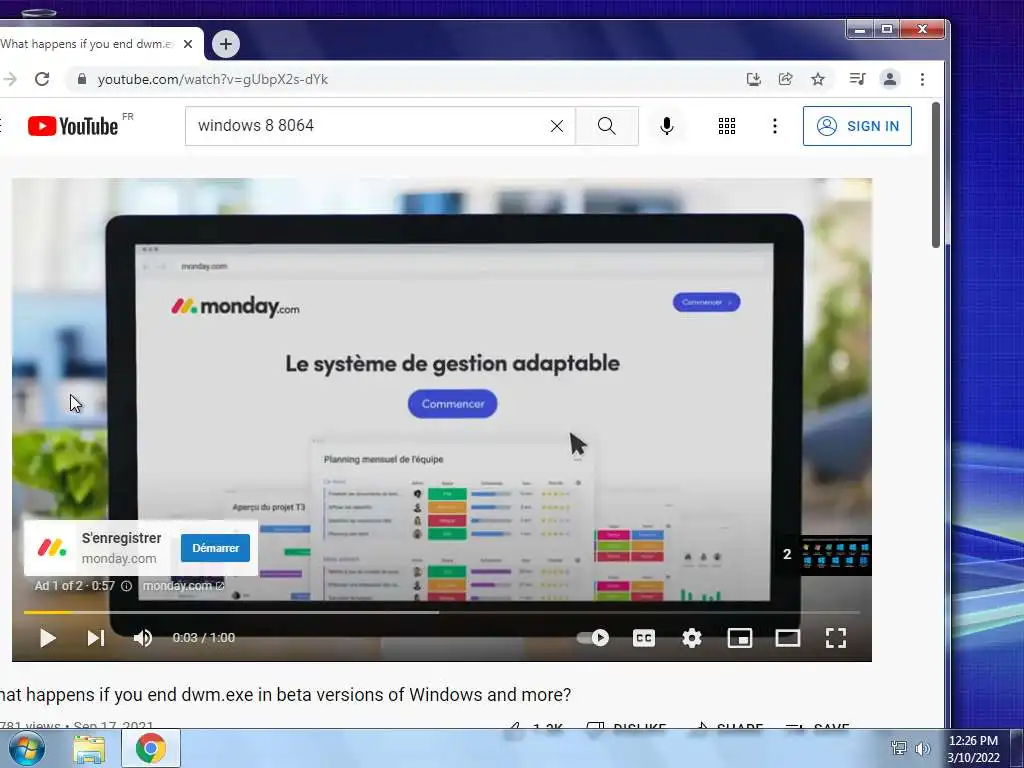The height and width of the screenshot is (768, 1024).
Task: Close the 'What happens if you end dwm' tab
Action: [188, 44]
